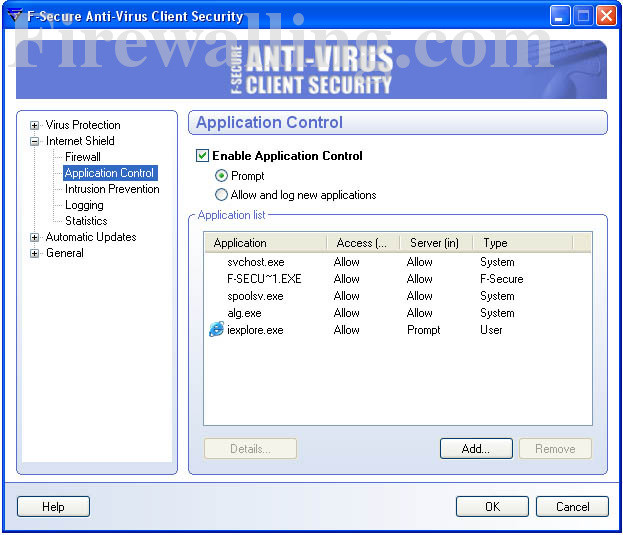The height and width of the screenshot is (535, 623).
Task: Click Access Allow cell for alg.exe
Action: pyautogui.click(x=346, y=313)
